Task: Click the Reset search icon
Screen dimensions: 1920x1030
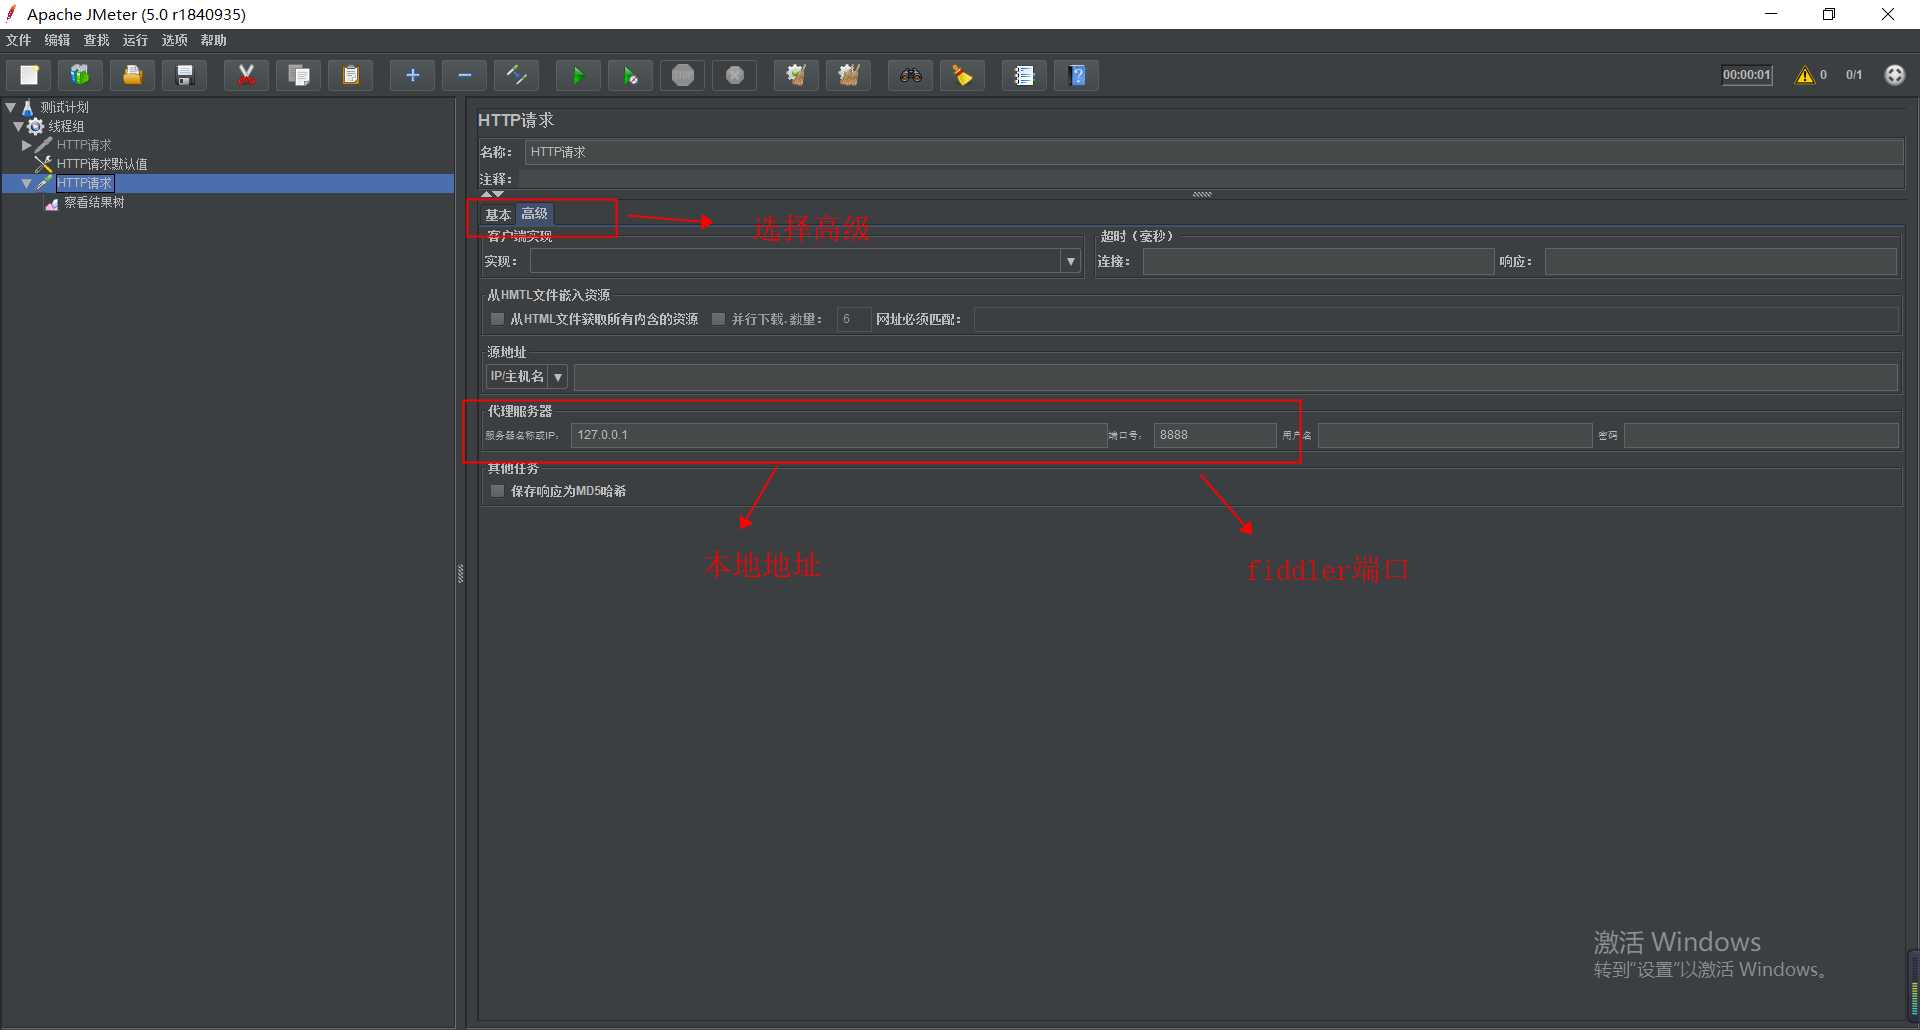Action: (962, 75)
